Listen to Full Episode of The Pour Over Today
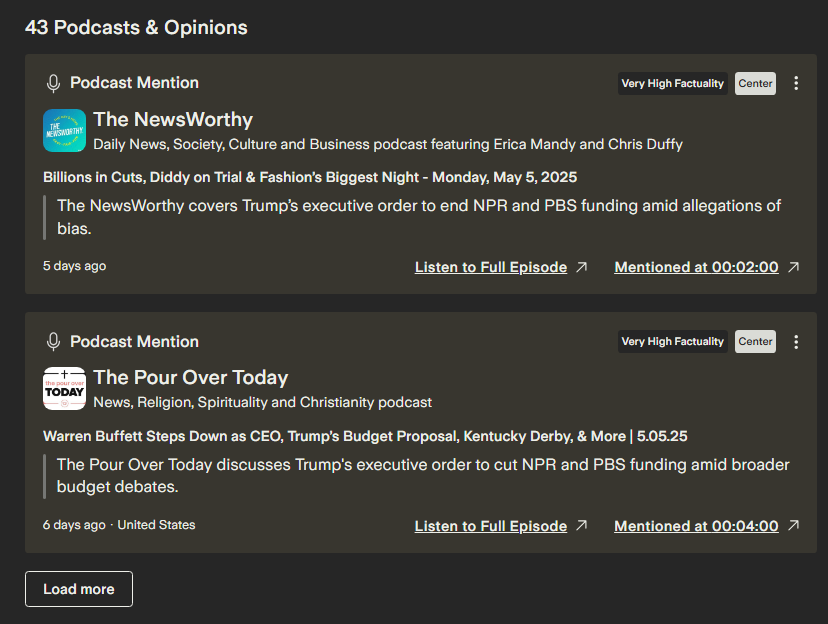Viewport: 828px width, 624px height. (491, 526)
